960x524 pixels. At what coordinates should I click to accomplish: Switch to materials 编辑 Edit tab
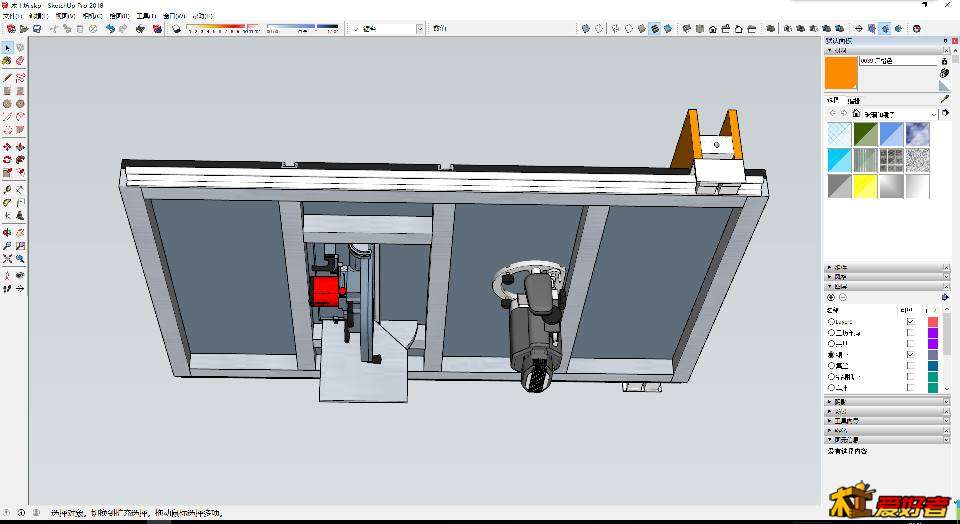pyautogui.click(x=853, y=100)
